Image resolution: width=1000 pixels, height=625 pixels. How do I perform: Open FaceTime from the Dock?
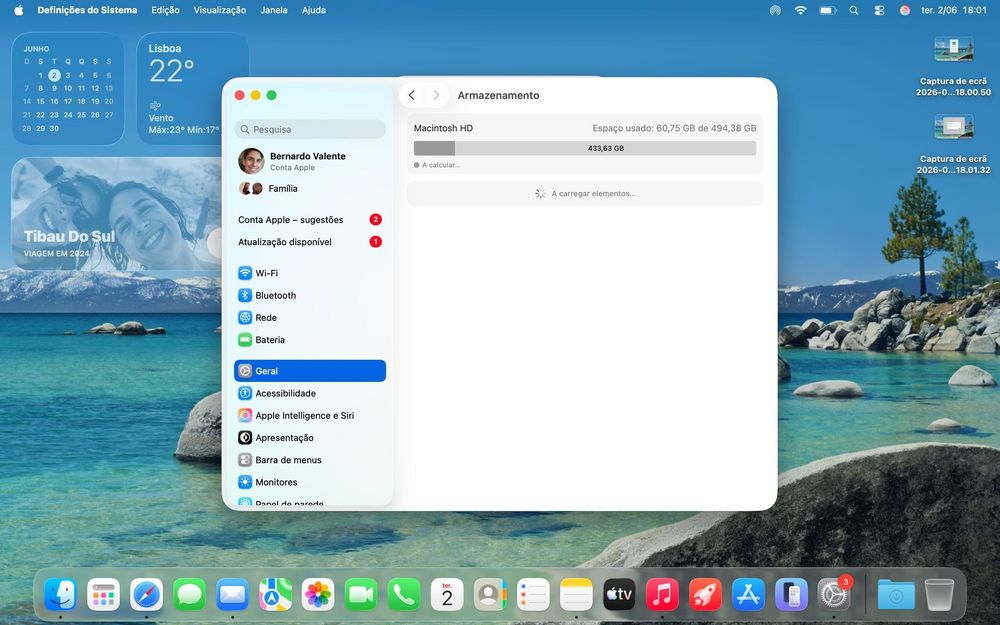tap(361, 594)
